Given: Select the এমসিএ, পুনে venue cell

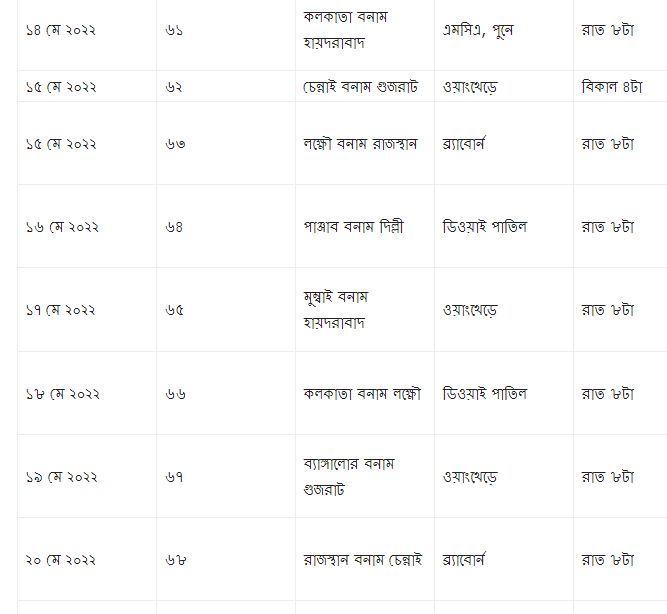Looking at the screenshot, I should 478,31.
